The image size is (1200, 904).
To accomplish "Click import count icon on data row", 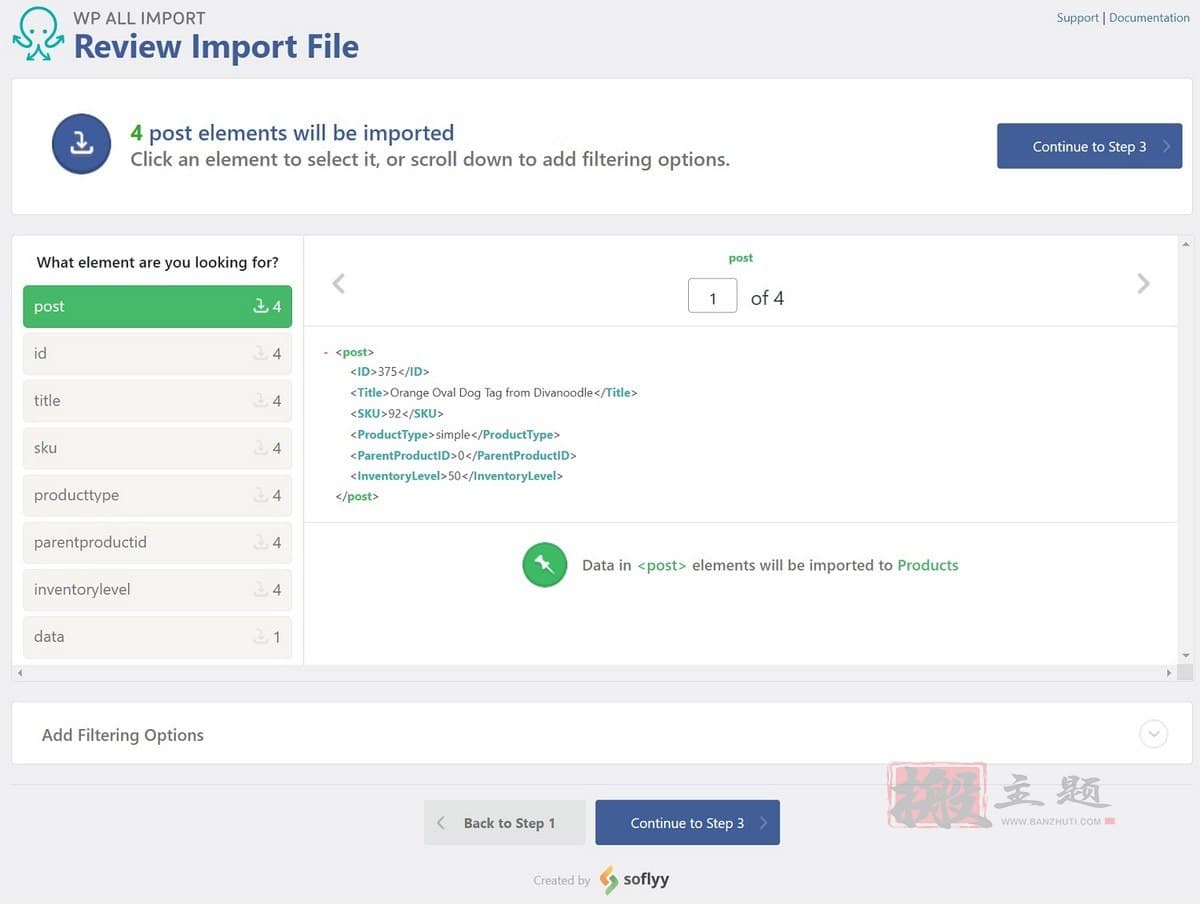I will (x=261, y=636).
